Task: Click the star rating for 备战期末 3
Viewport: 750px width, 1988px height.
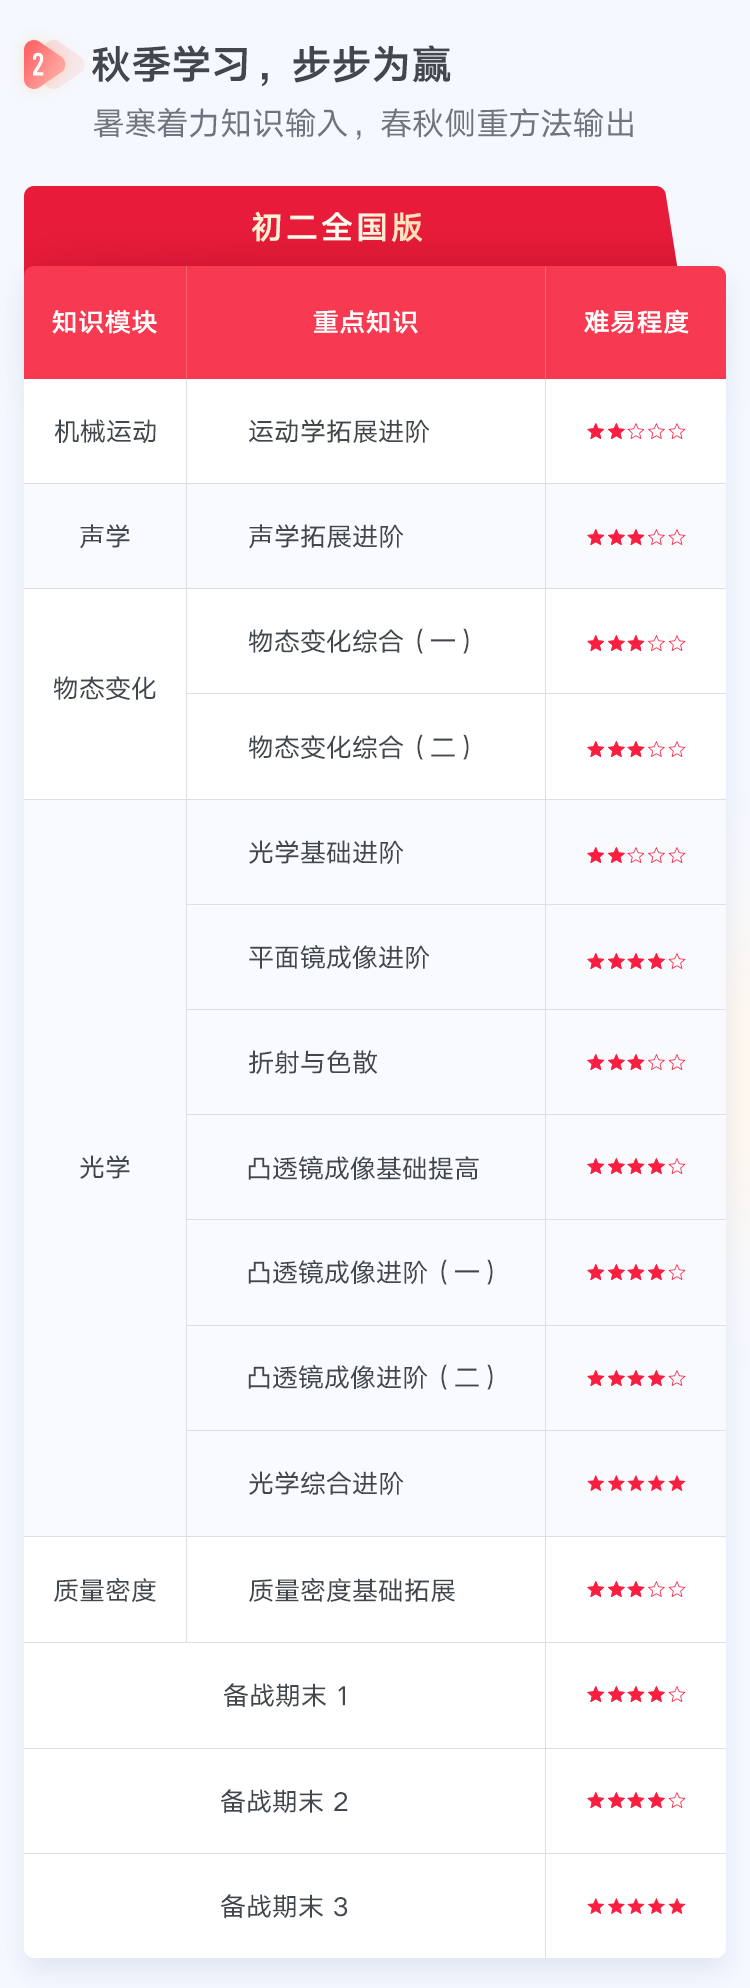Action: pyautogui.click(x=636, y=1906)
